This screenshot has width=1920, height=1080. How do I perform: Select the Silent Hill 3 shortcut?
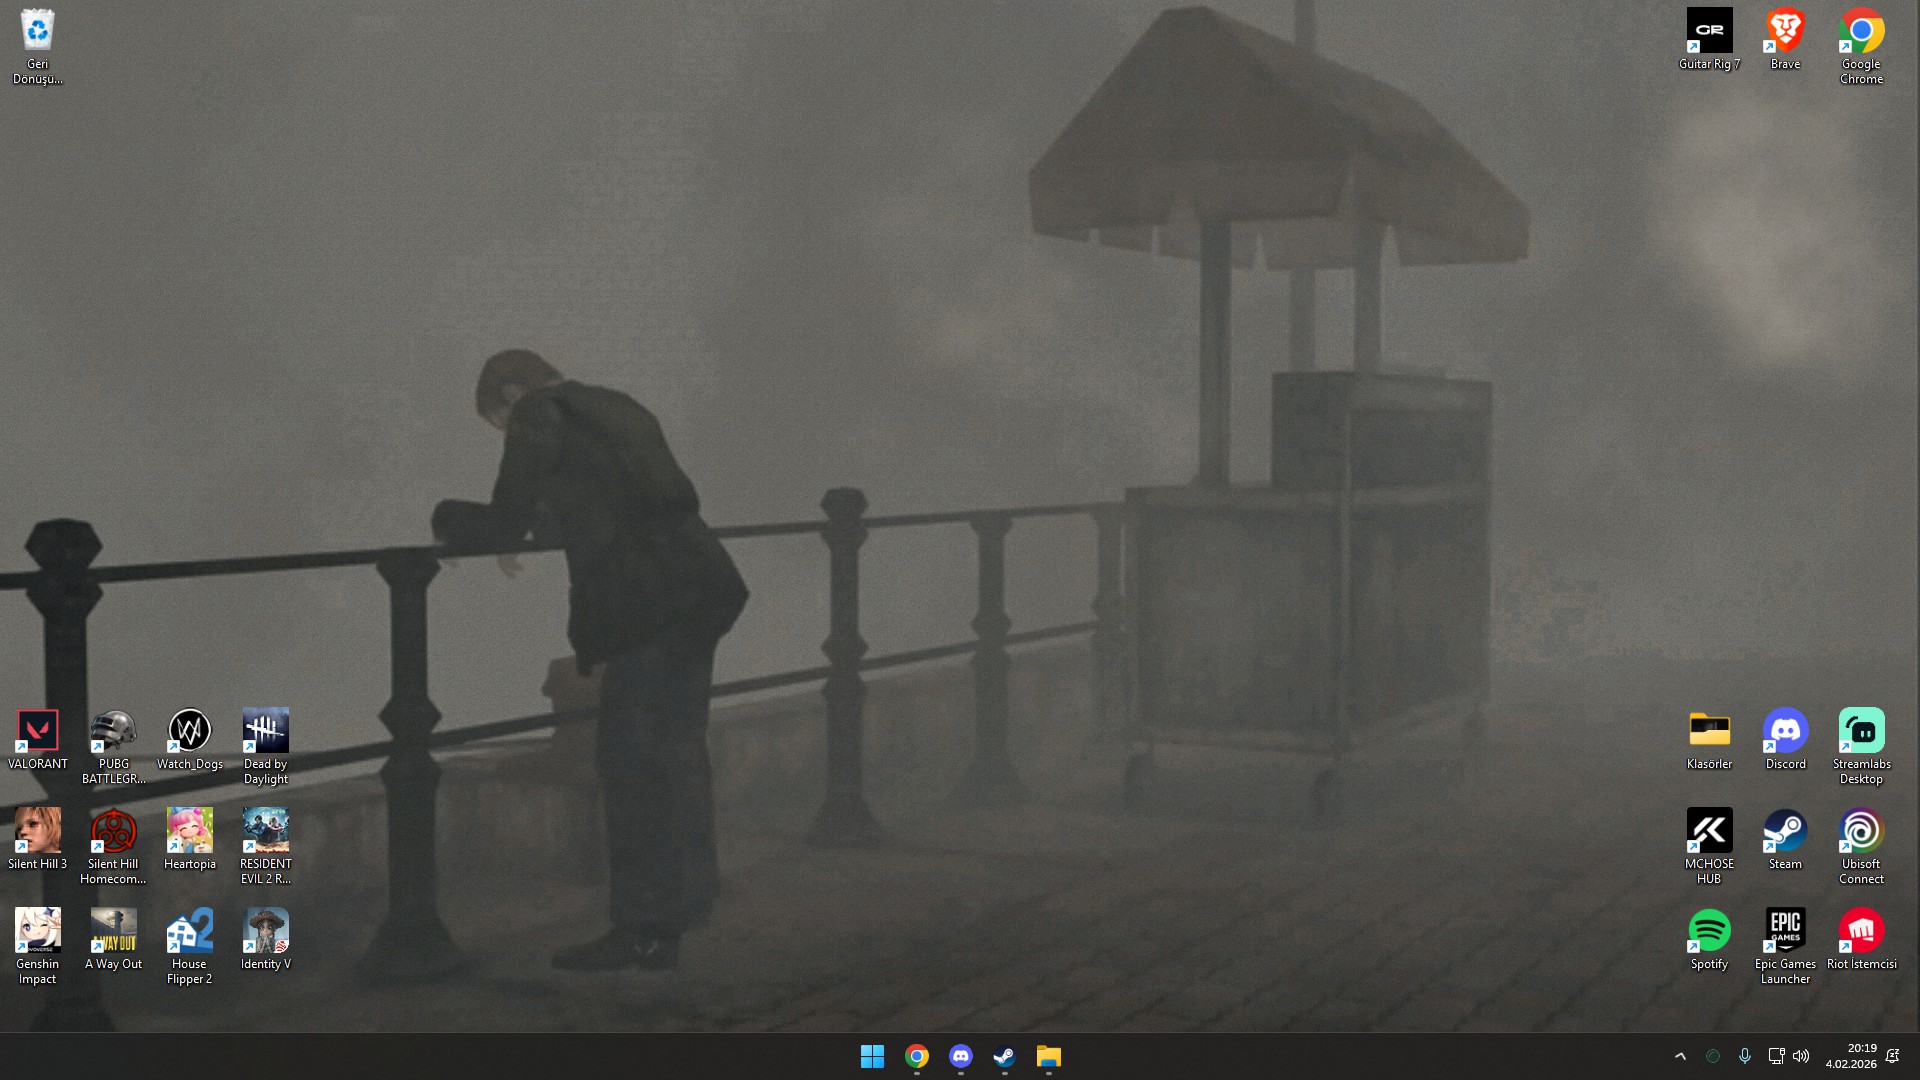[38, 832]
